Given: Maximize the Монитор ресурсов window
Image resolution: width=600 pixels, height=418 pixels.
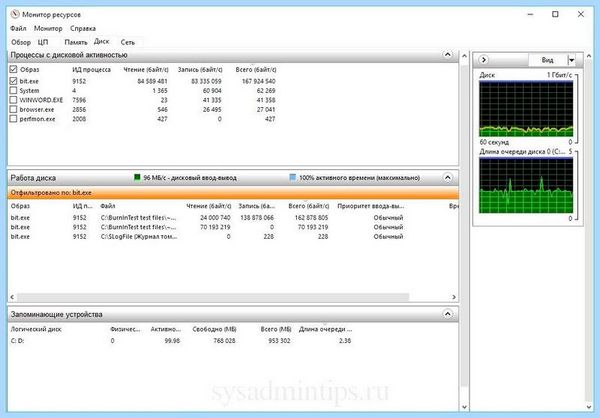Looking at the screenshot, I should click(555, 15).
